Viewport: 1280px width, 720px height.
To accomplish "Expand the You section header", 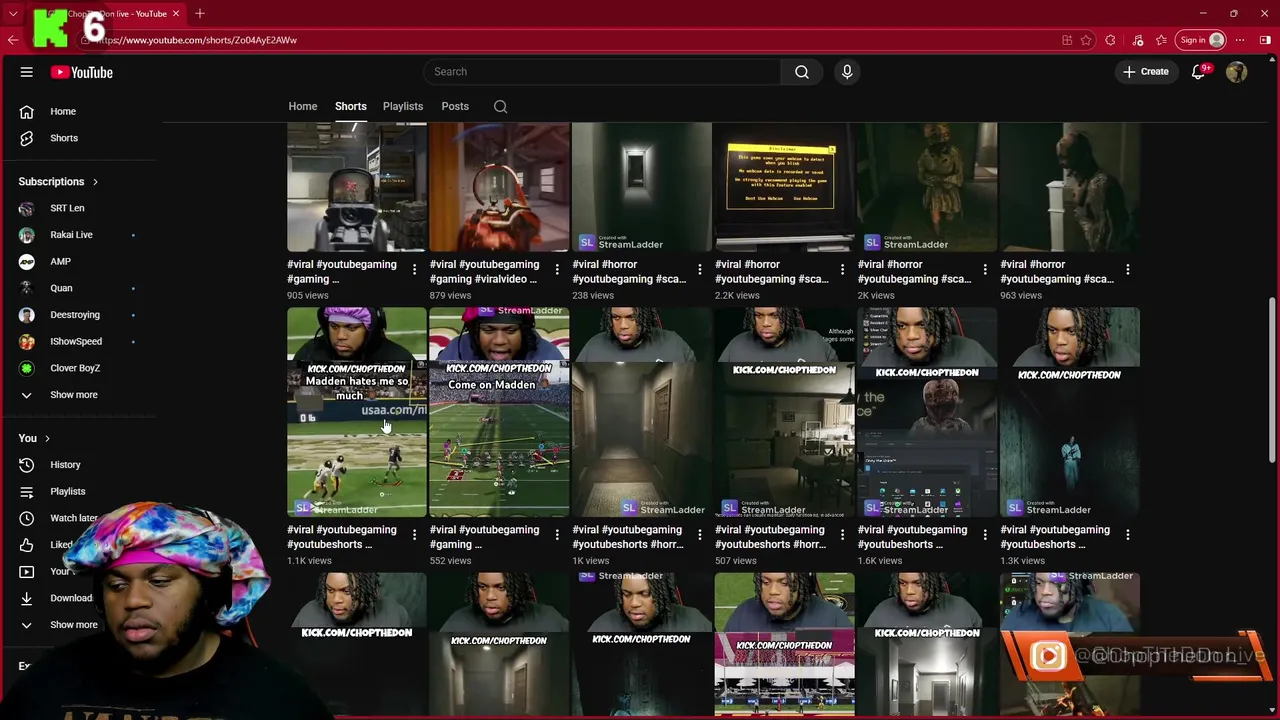I will point(34,438).
